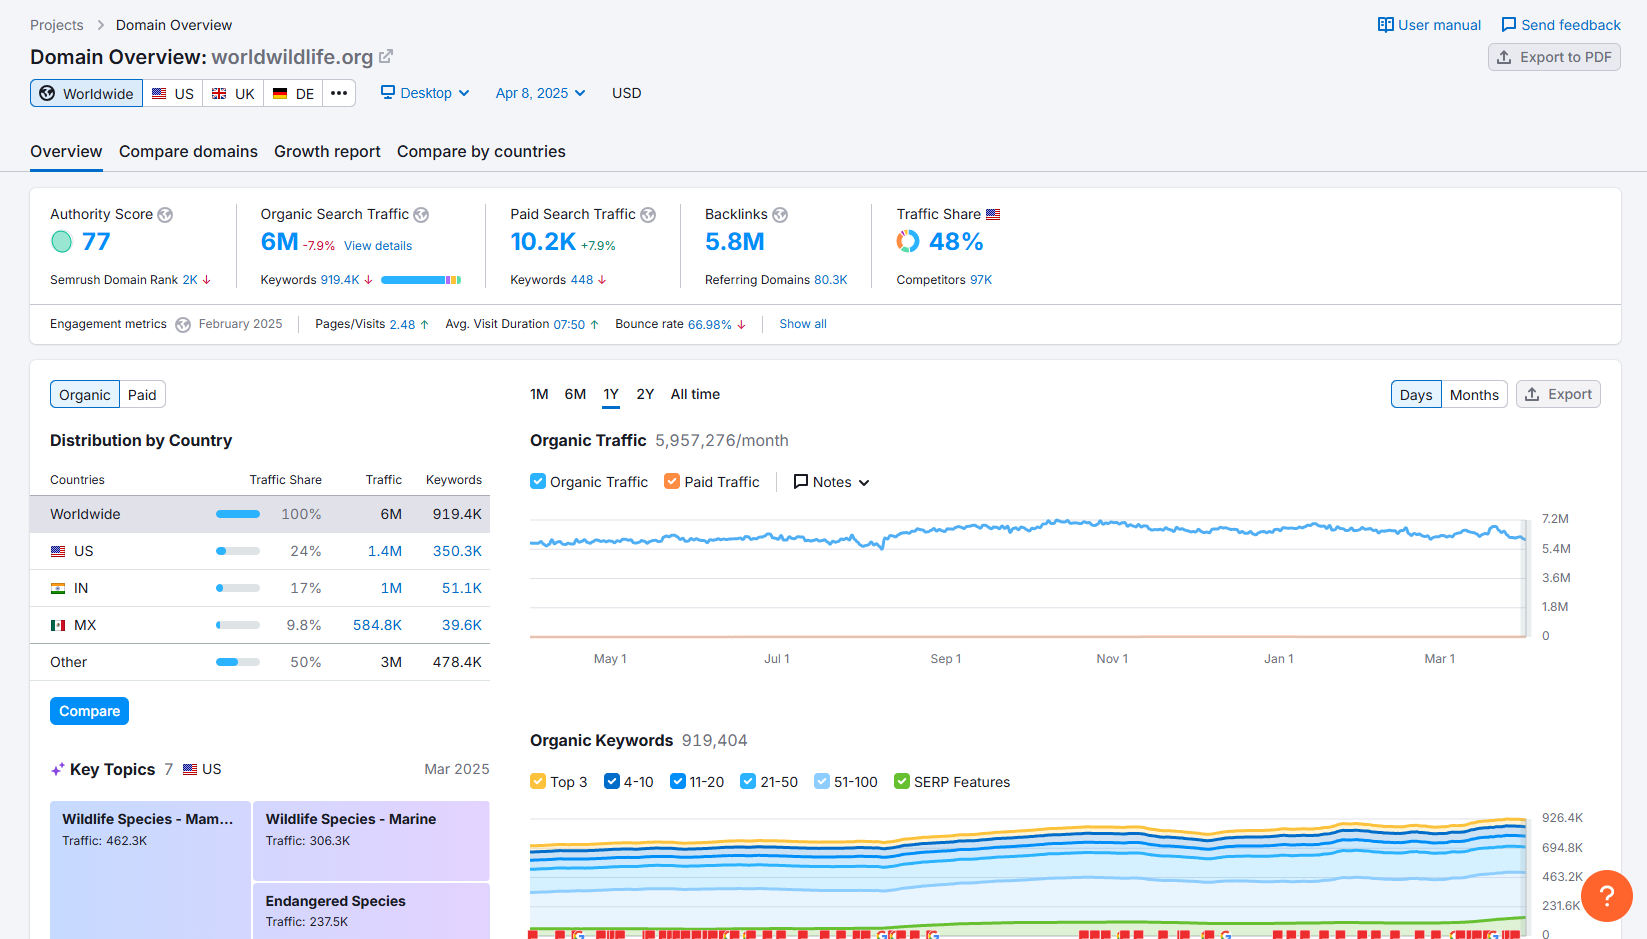Disable the Paid Traffic checkbox
1647x939 pixels.
coord(671,481)
